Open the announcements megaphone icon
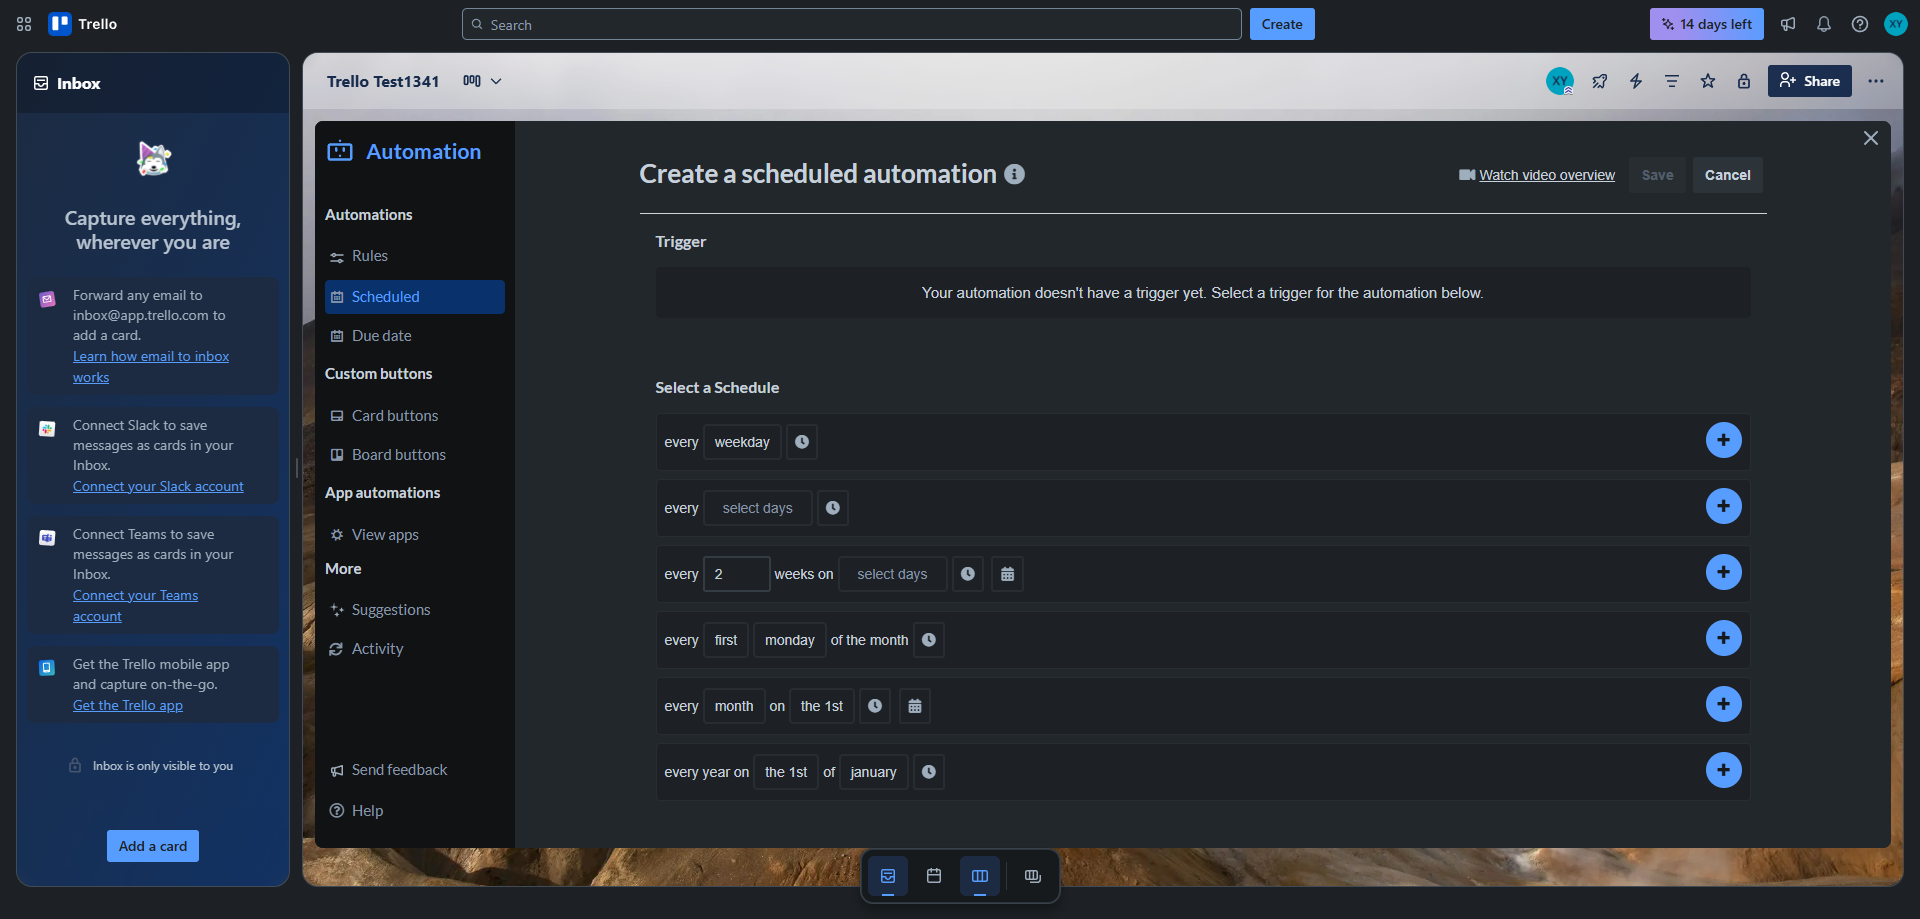This screenshot has height=919, width=1920. click(x=1788, y=24)
